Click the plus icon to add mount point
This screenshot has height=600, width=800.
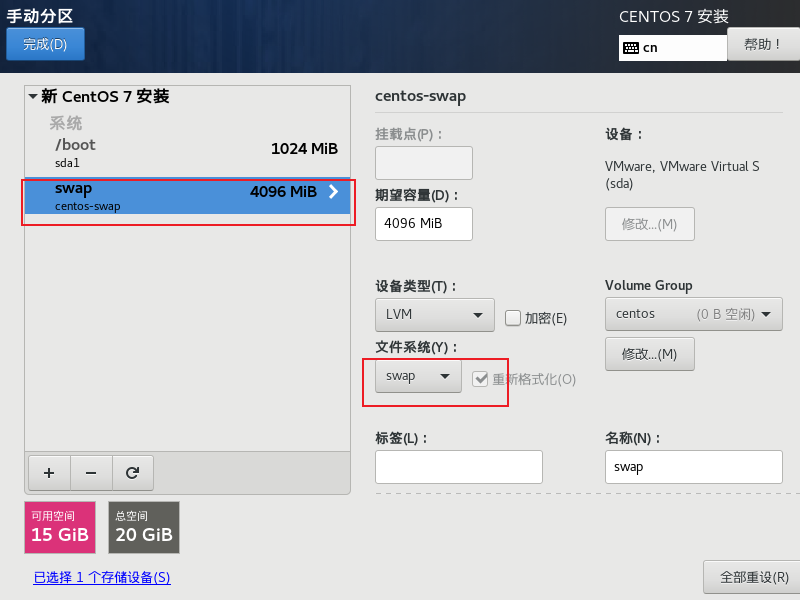[49, 473]
